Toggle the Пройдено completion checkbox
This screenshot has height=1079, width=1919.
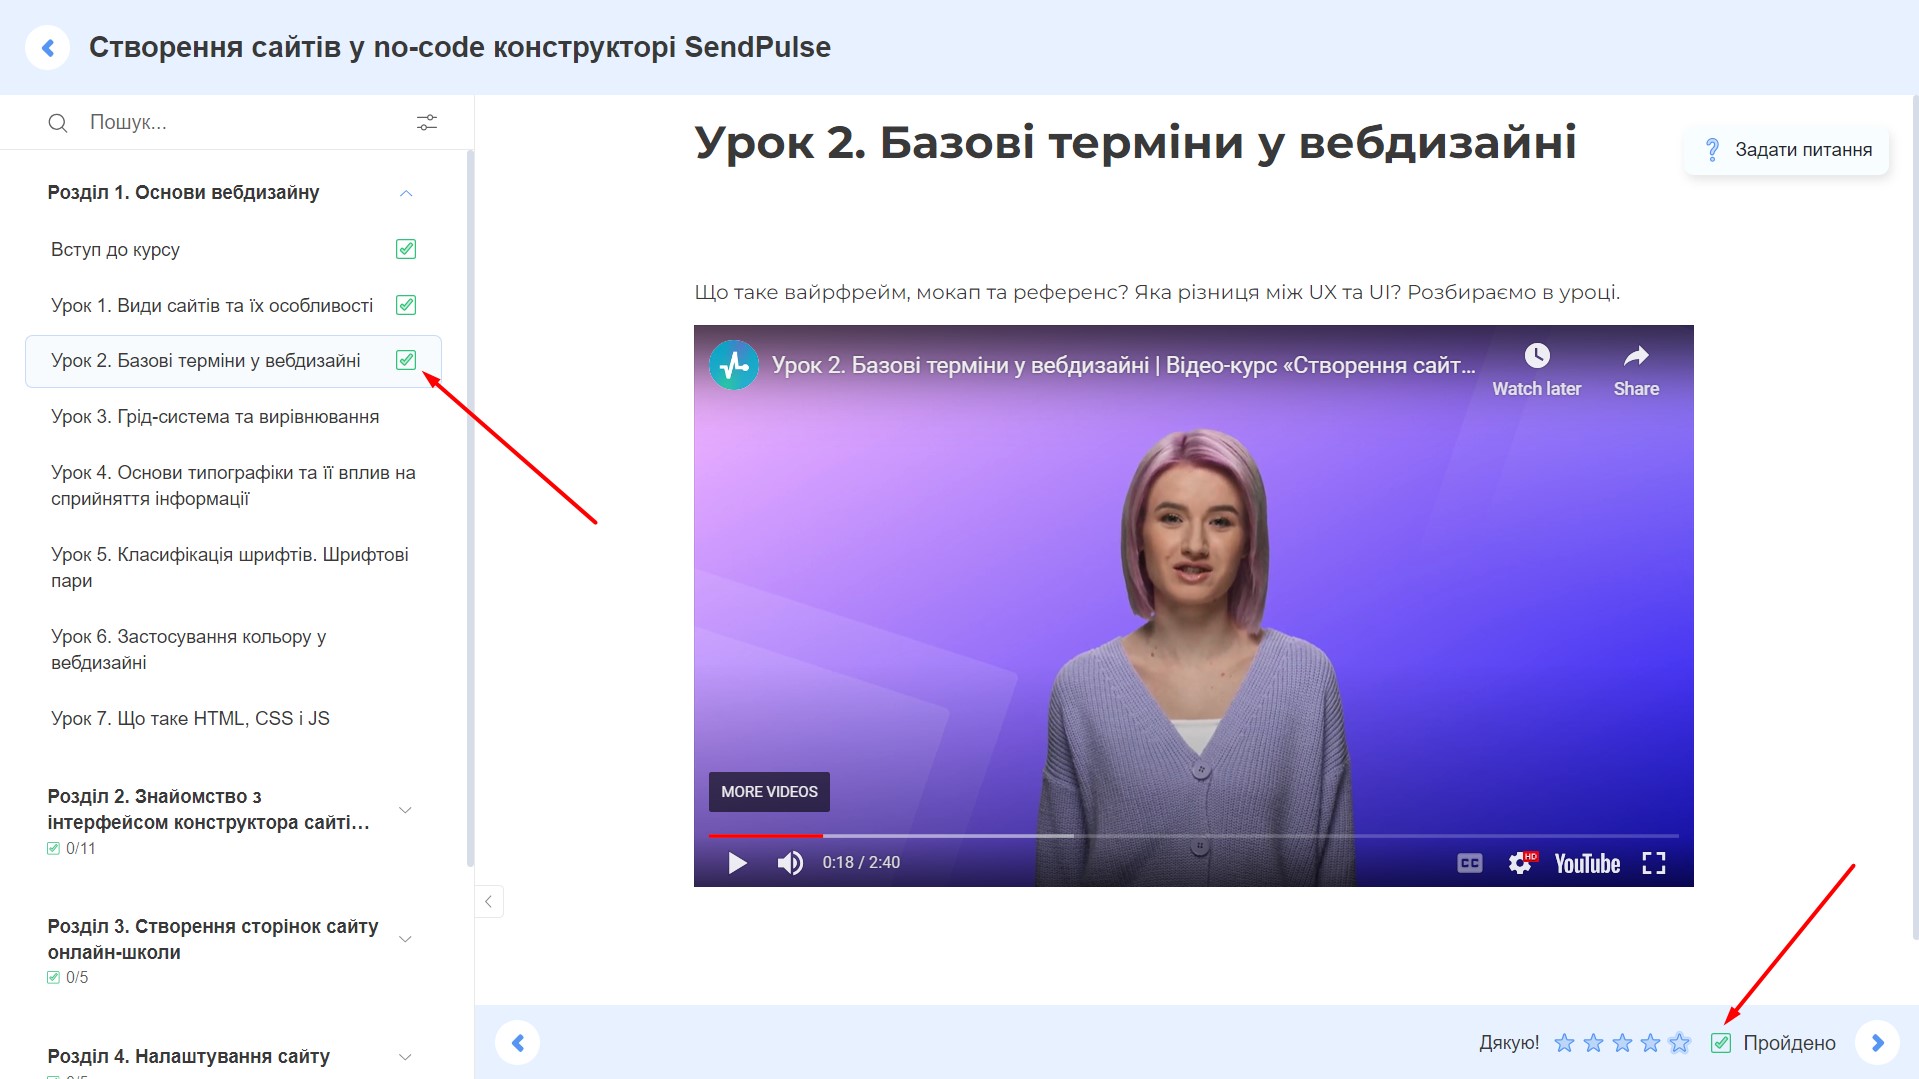(1721, 1043)
